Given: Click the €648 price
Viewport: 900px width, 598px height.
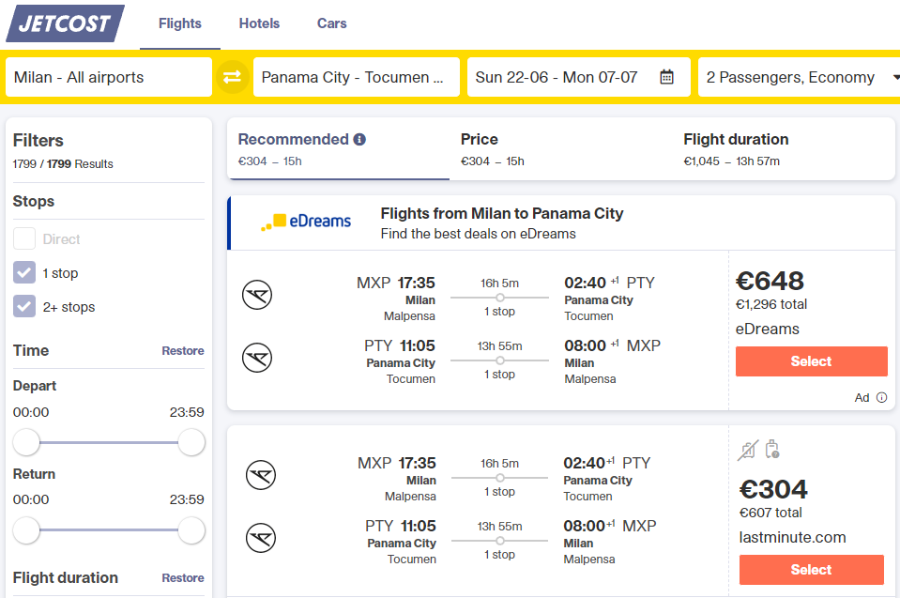Looking at the screenshot, I should [770, 281].
